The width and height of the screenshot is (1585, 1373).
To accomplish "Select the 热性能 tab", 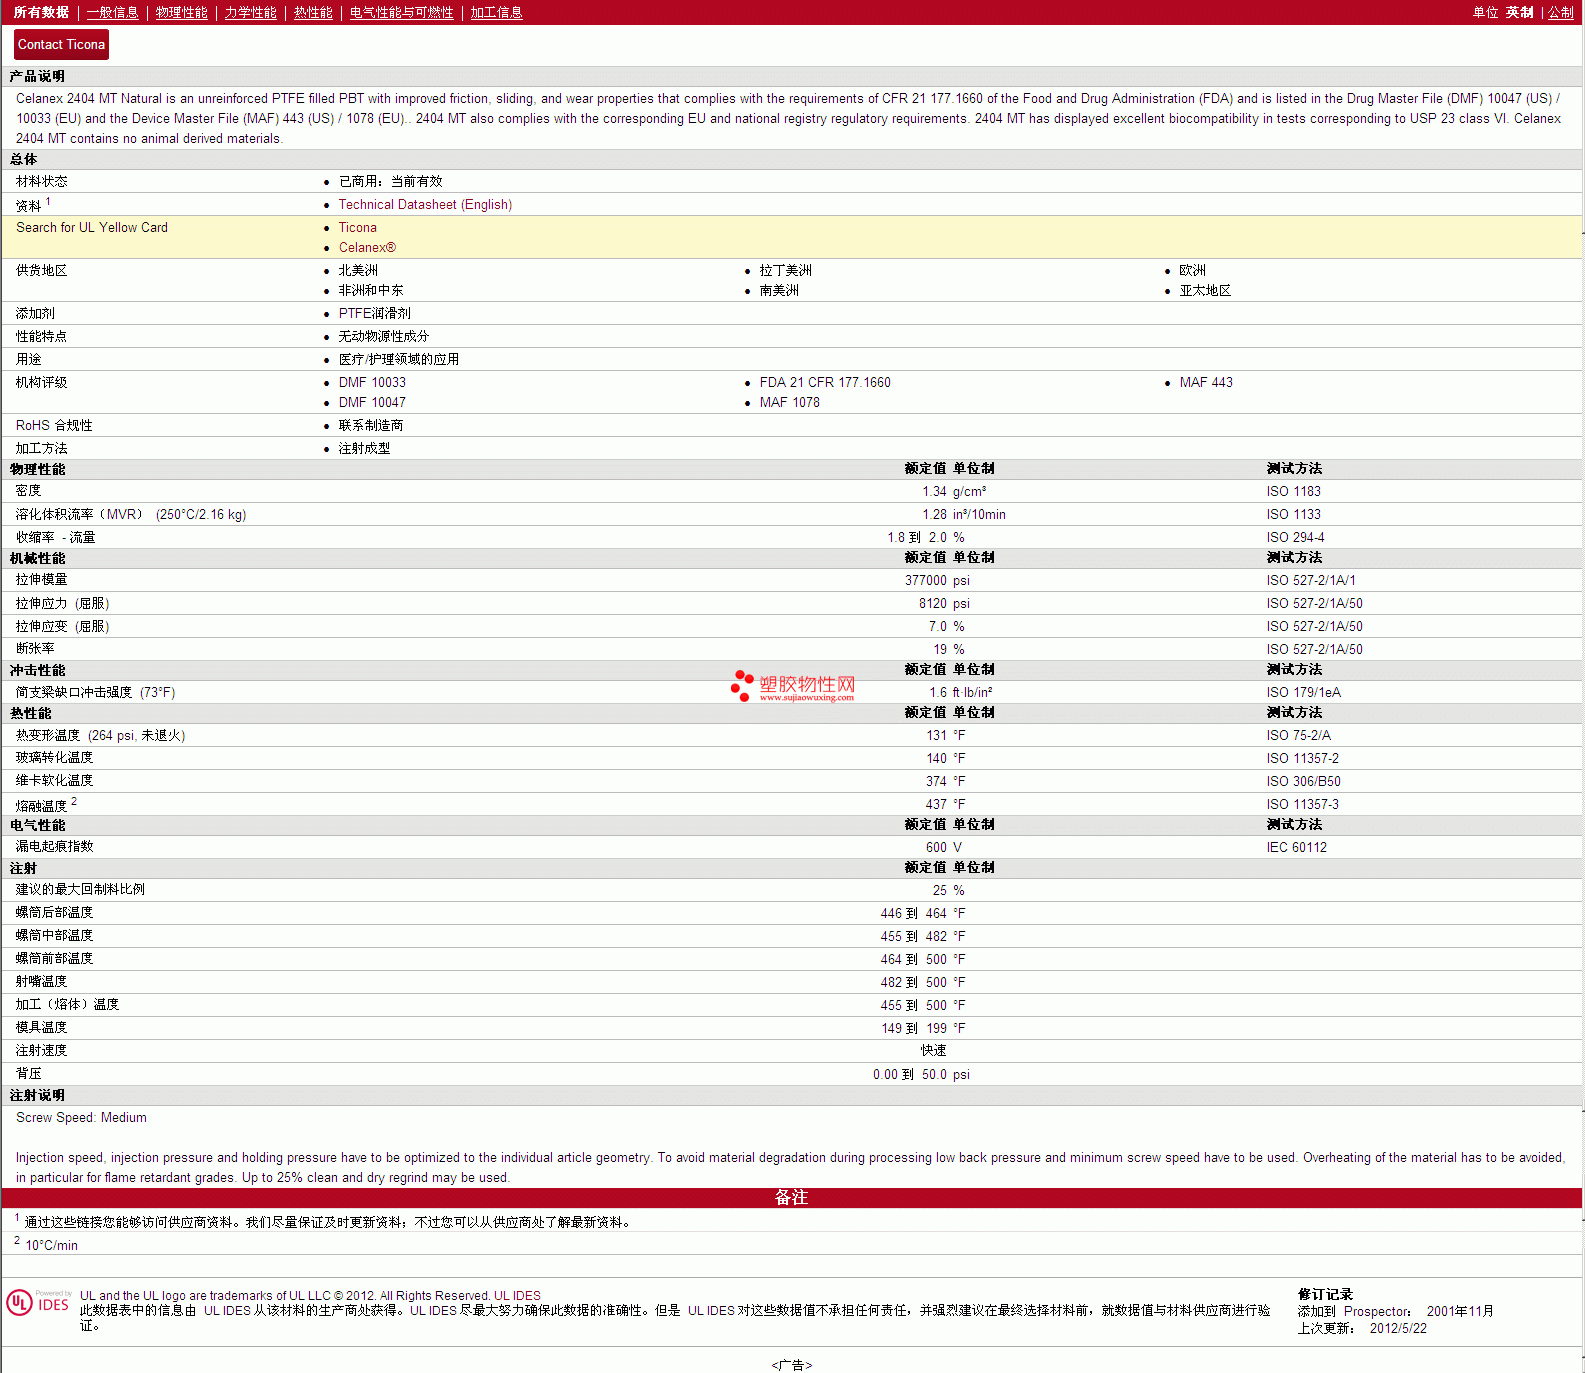I will tap(313, 12).
